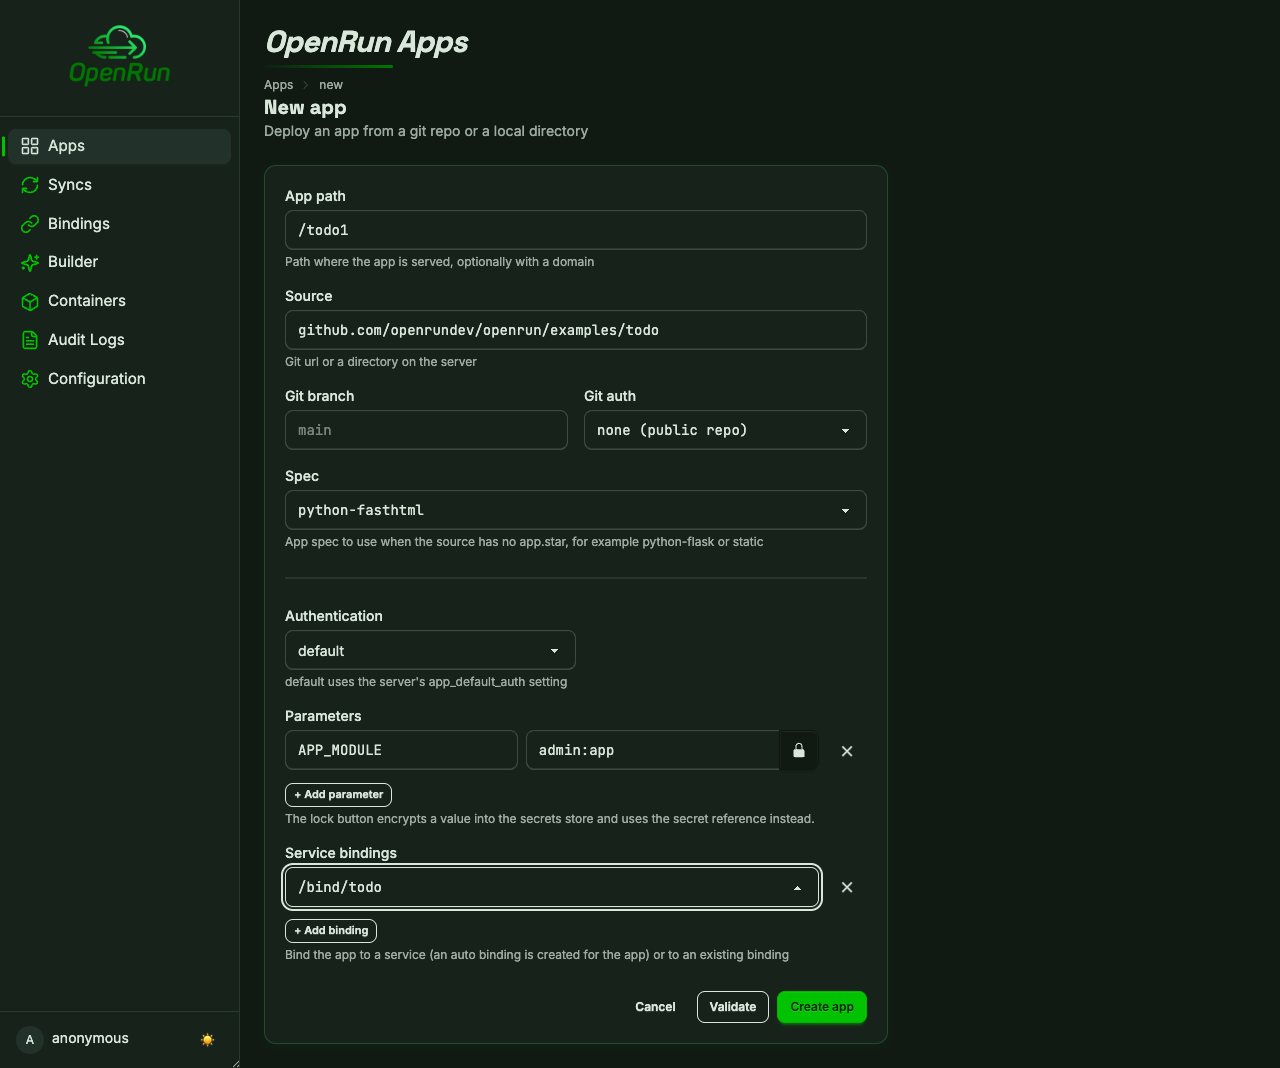Navigate to Builder section
This screenshot has height=1068, width=1280.
pyautogui.click(x=119, y=262)
